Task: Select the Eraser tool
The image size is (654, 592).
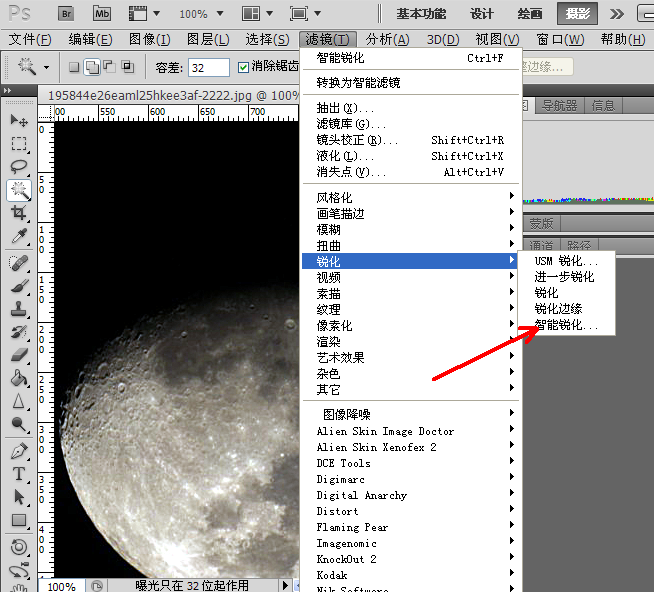Action: click(19, 355)
